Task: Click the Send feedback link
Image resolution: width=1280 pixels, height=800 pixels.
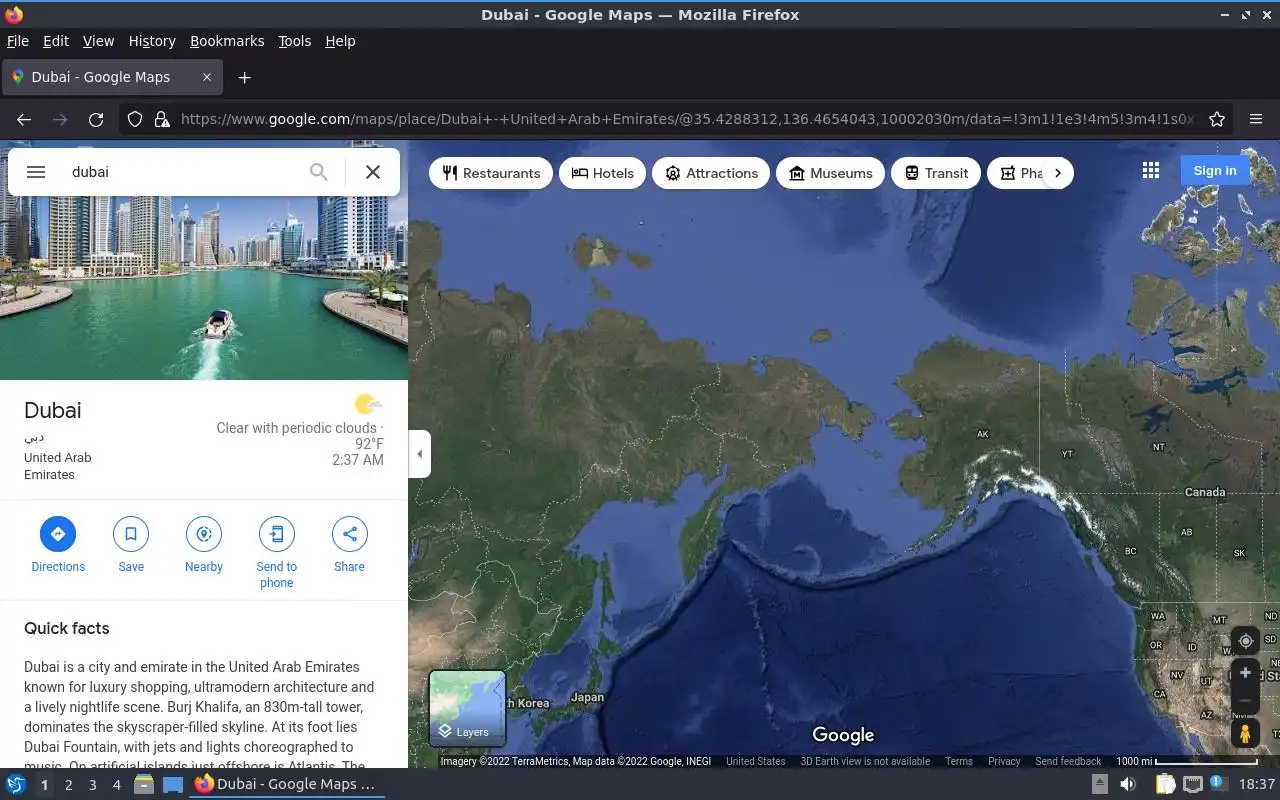Action: pyautogui.click(x=1068, y=761)
